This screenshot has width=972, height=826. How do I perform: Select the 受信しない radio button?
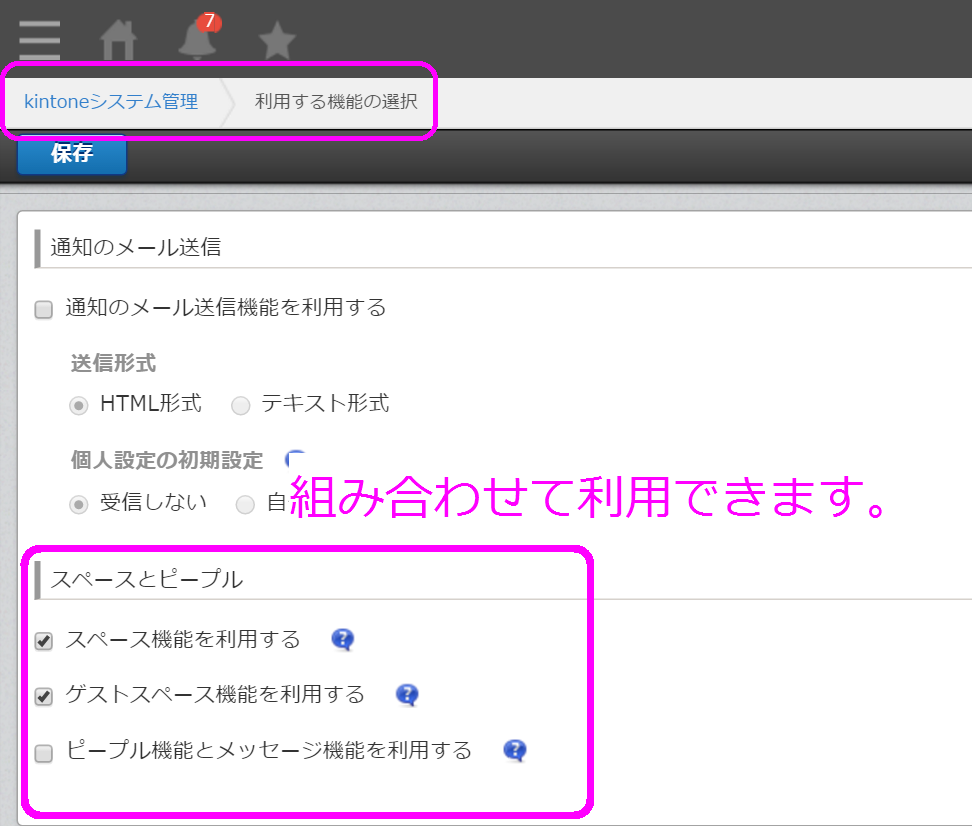[x=78, y=504]
